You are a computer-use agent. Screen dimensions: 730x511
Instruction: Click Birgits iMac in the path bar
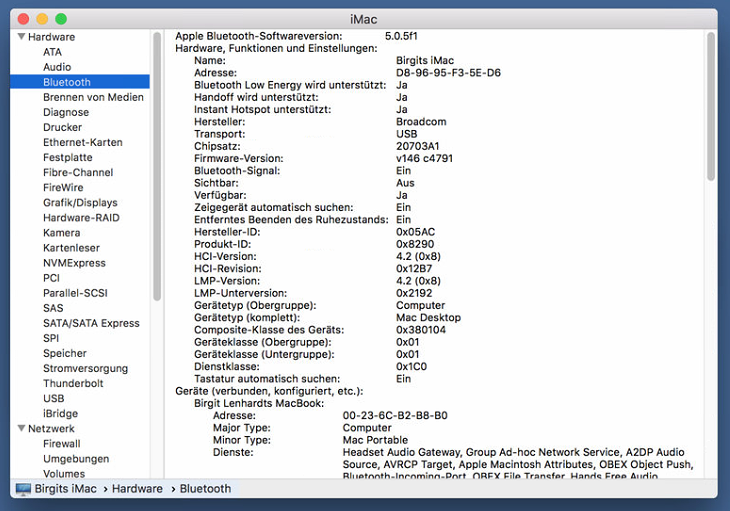[66, 489]
